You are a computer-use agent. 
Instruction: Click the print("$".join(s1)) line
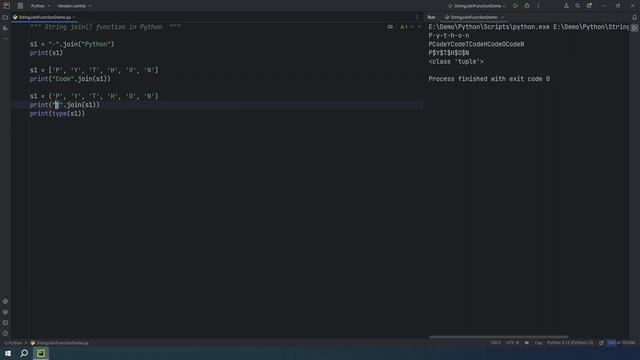pyautogui.click(x=64, y=105)
